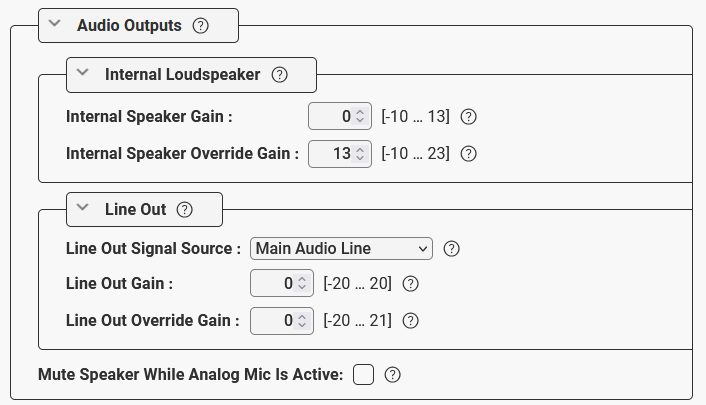Click the Internal Speaker Override Gain spinner arrows
The width and height of the screenshot is (706, 405).
click(361, 154)
